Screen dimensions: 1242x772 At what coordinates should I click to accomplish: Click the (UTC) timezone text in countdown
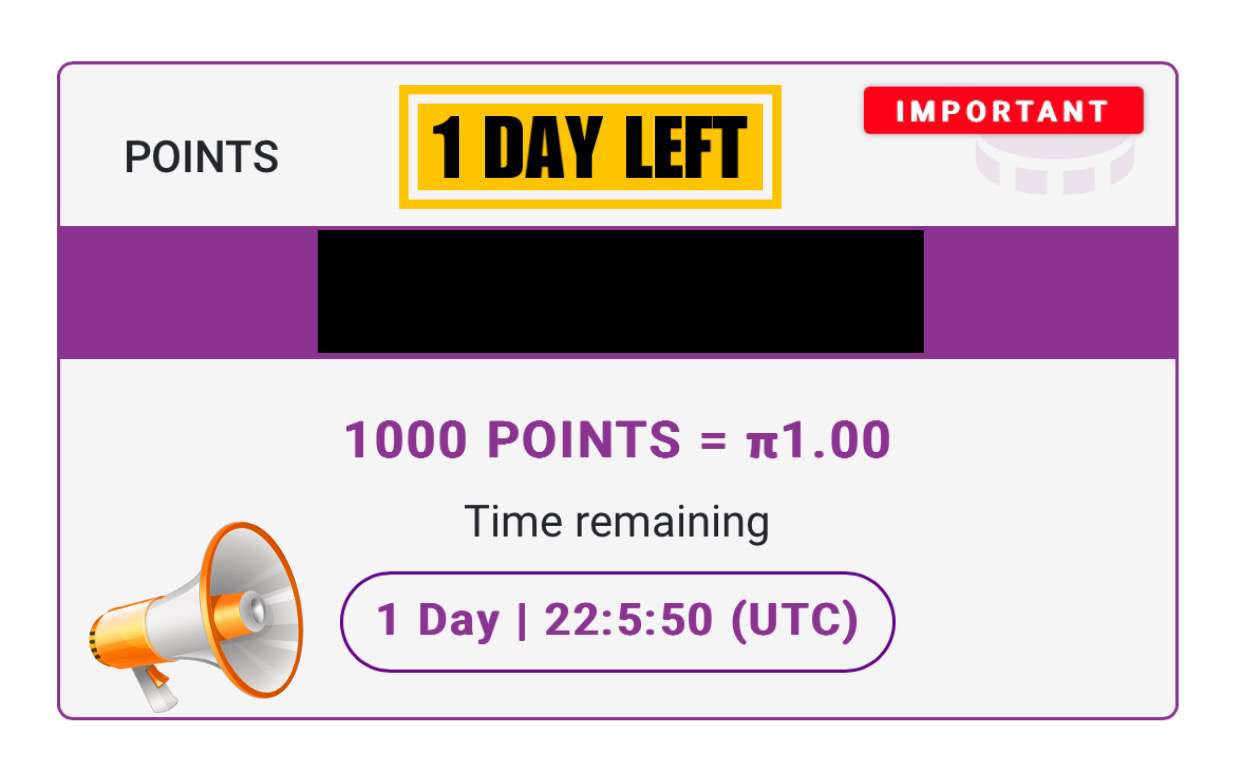(795, 621)
